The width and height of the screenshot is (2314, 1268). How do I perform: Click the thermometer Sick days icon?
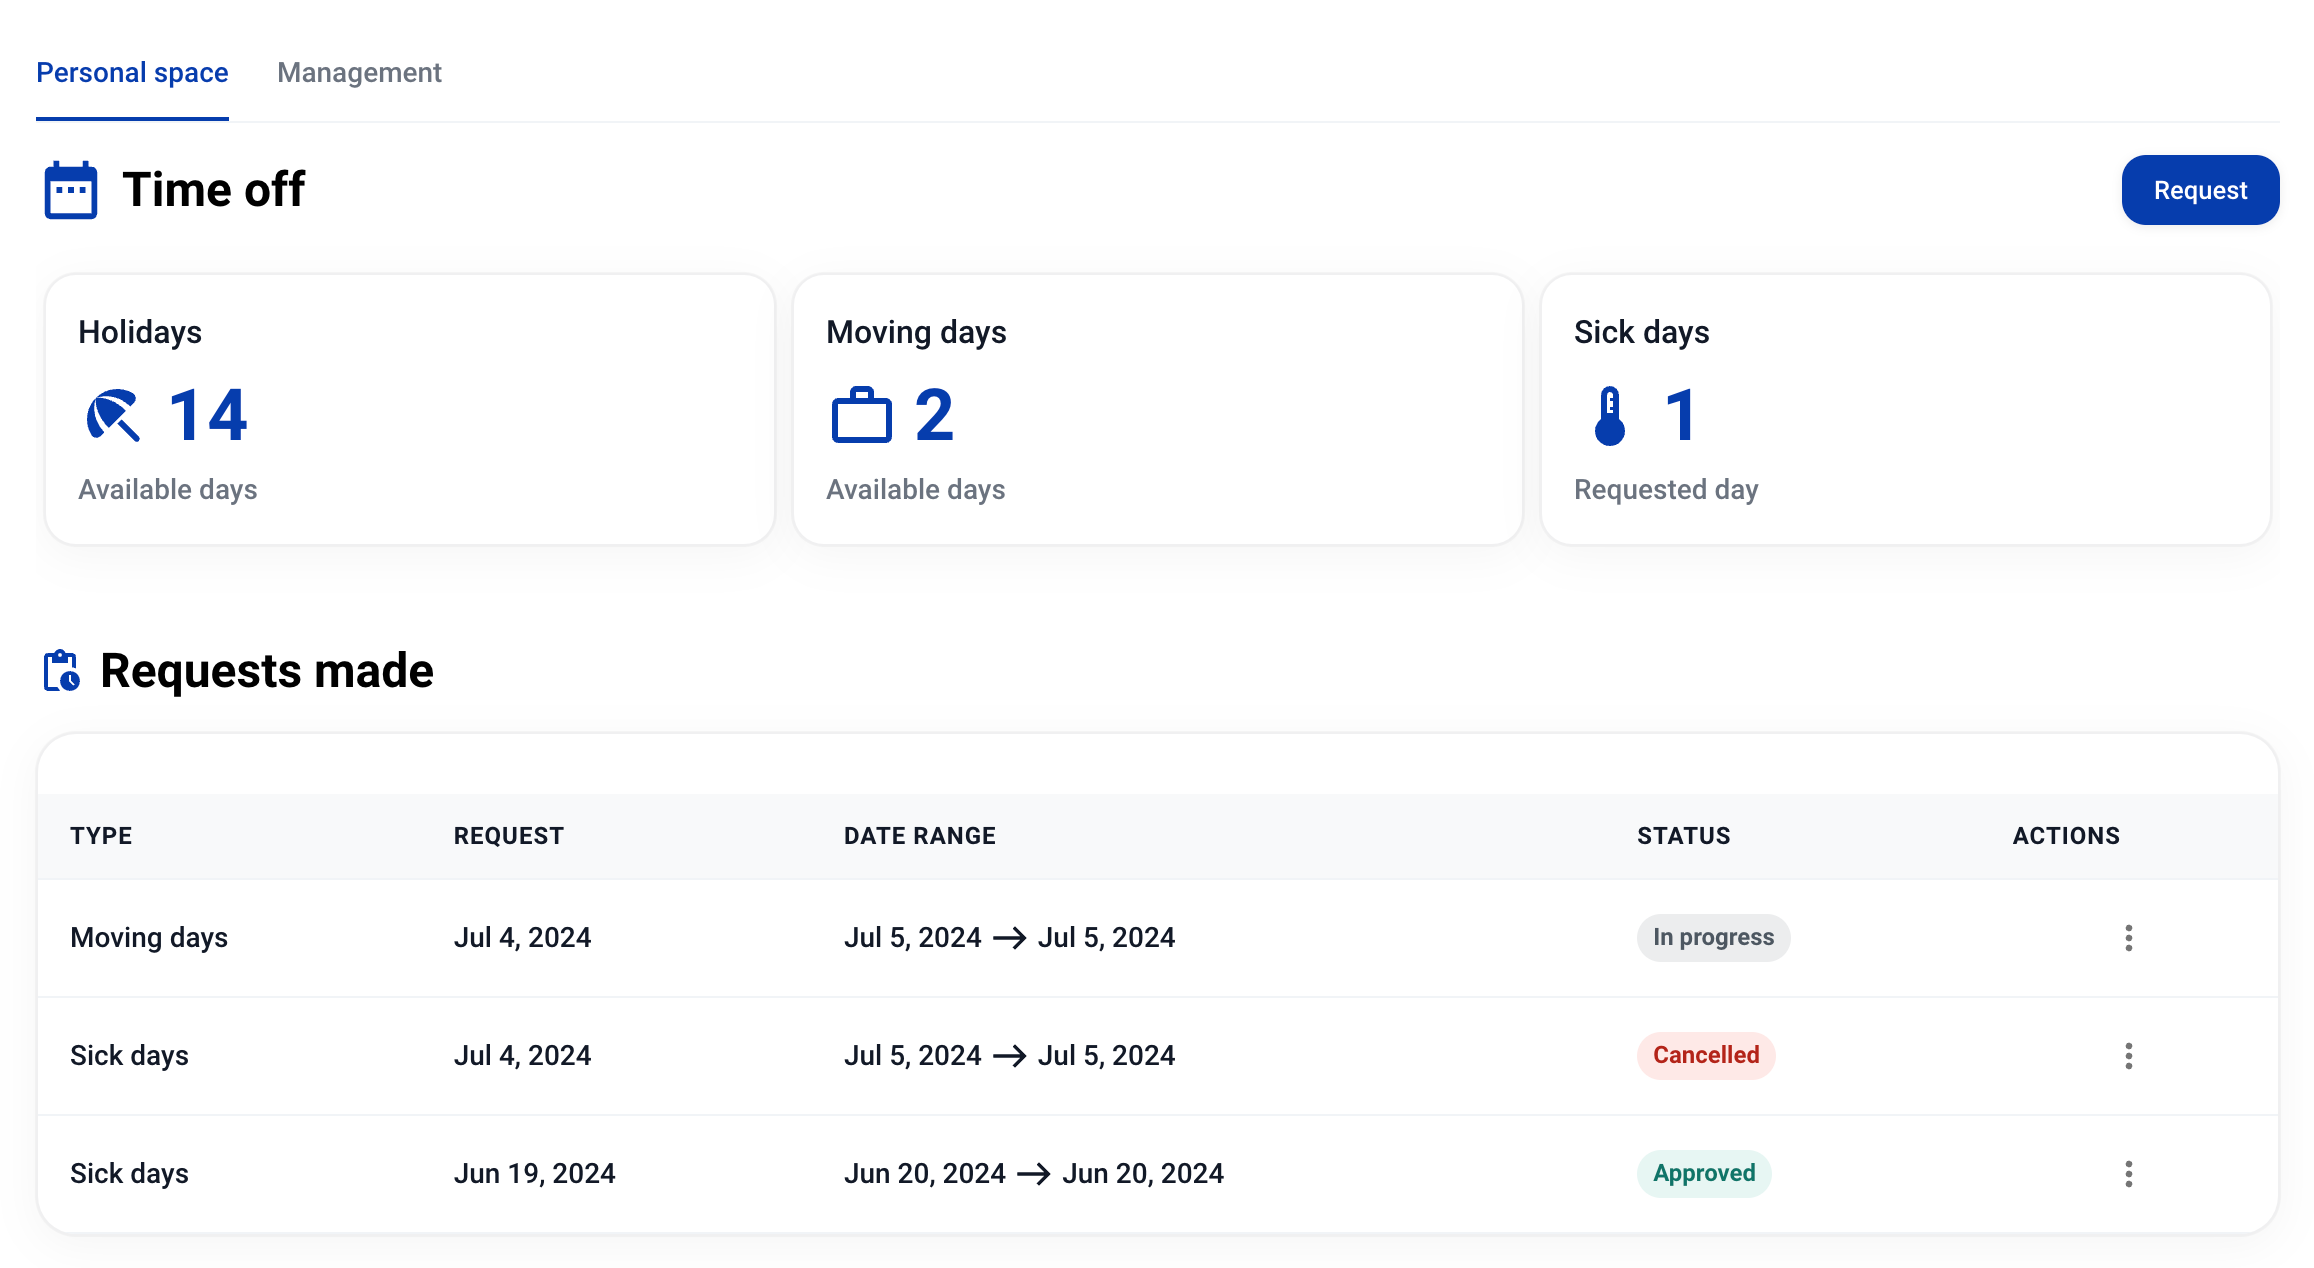click(x=1609, y=415)
